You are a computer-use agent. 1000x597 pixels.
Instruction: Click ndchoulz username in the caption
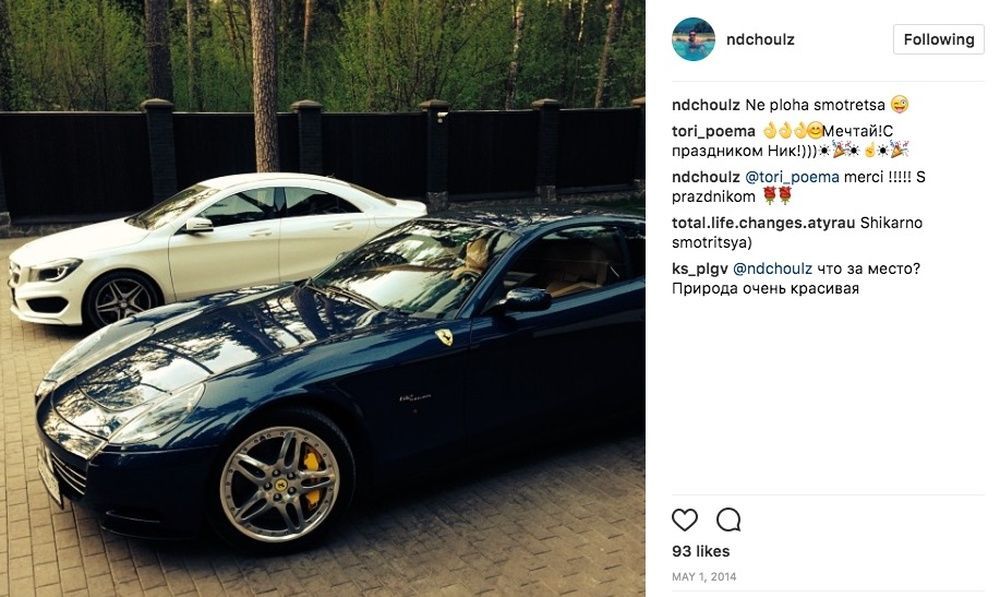[x=705, y=105]
